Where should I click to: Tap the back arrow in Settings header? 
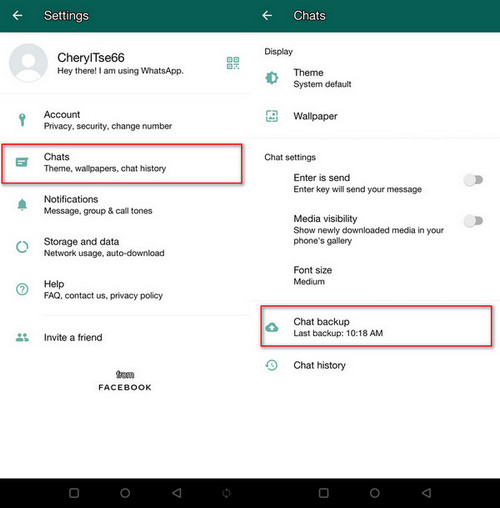point(17,15)
